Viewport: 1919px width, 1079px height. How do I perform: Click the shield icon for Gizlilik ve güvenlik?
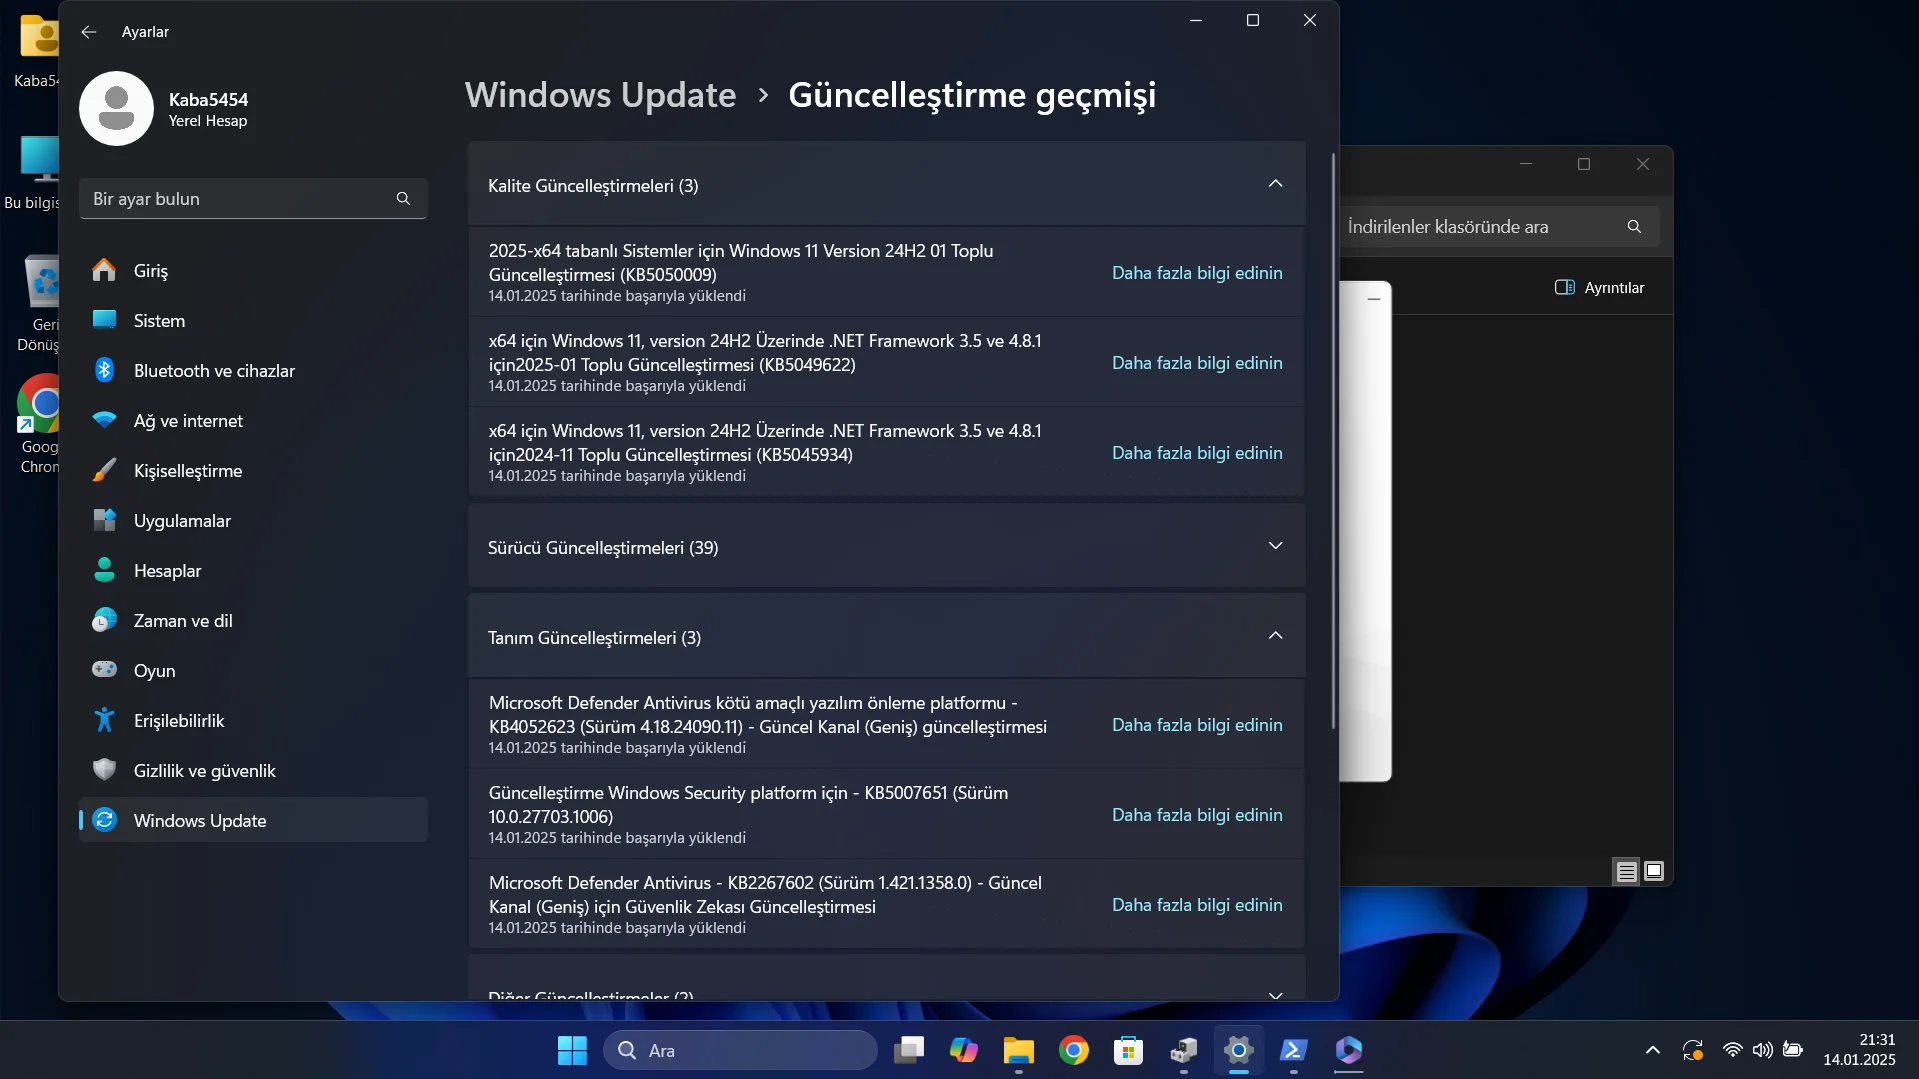[104, 770]
